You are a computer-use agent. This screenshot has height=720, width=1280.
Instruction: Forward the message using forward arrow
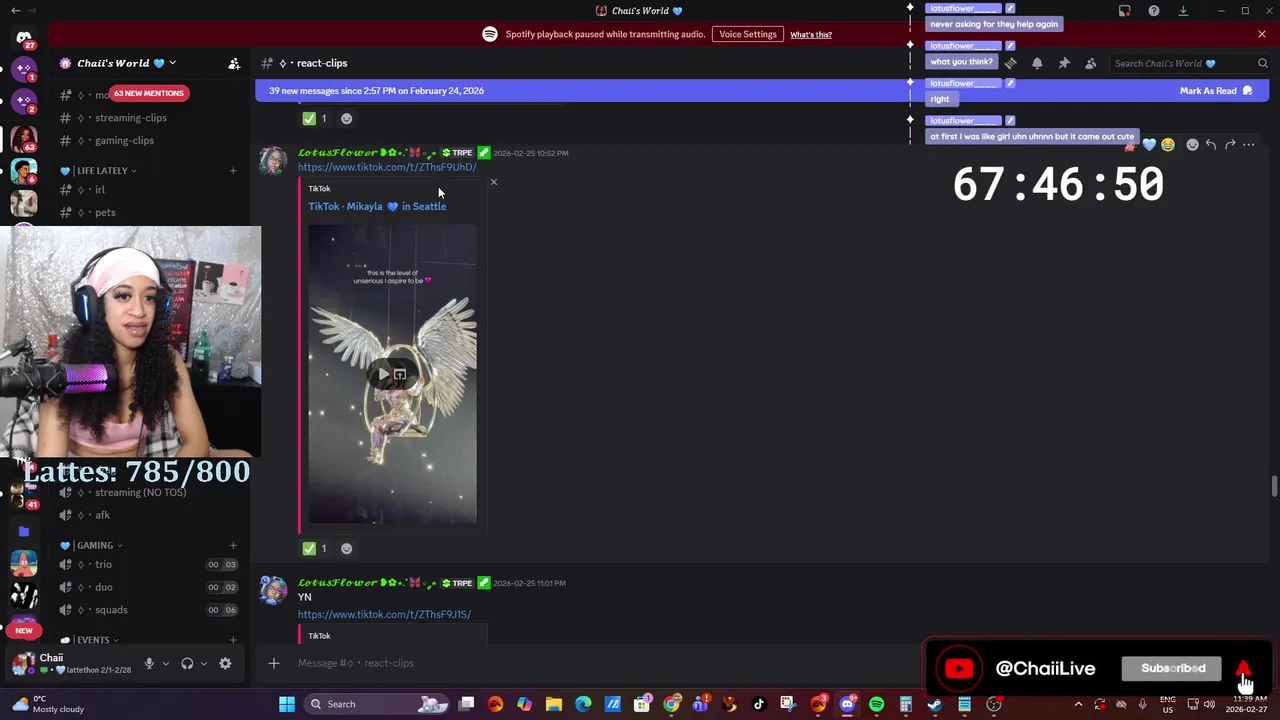point(1230,145)
